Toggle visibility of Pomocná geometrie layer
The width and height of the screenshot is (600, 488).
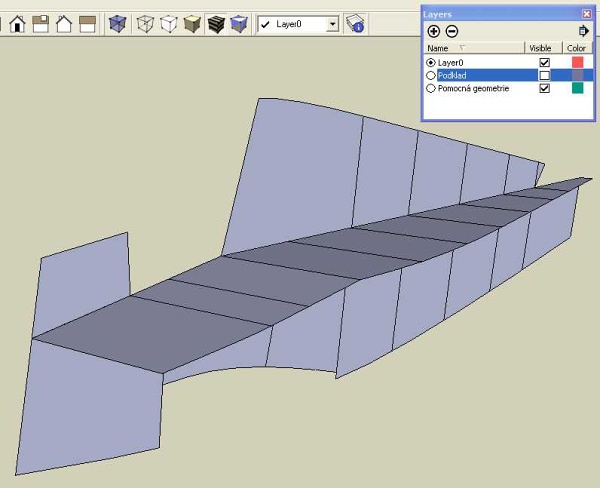pyautogui.click(x=544, y=88)
